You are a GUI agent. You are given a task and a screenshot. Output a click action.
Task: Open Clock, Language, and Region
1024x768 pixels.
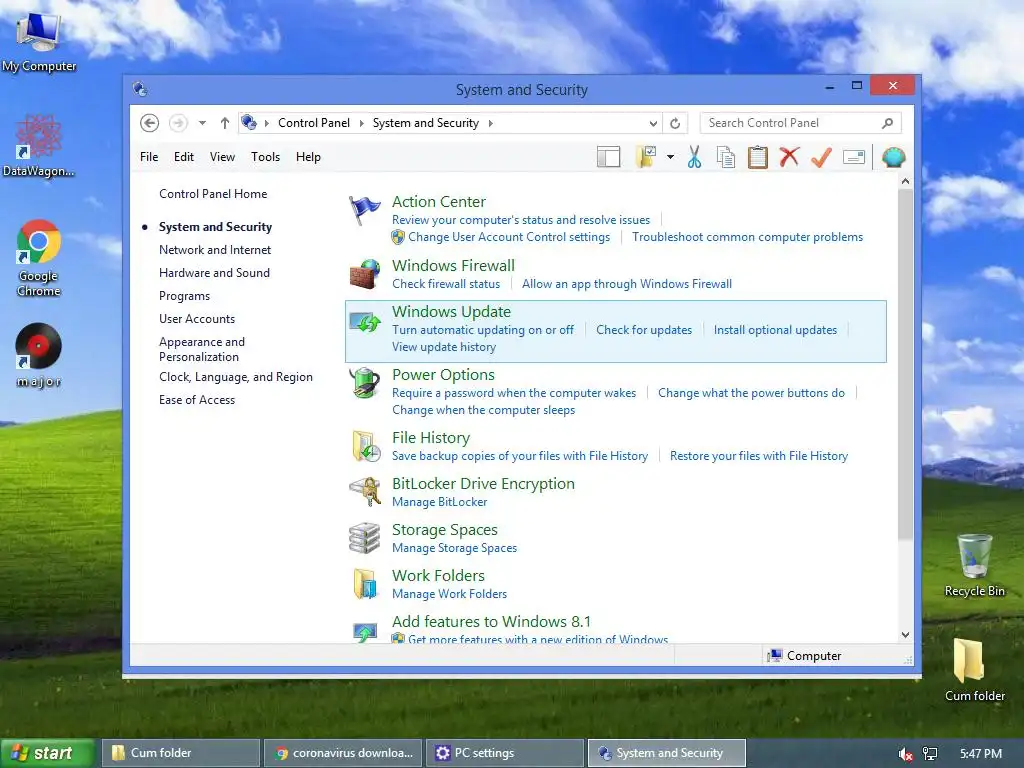coord(236,377)
